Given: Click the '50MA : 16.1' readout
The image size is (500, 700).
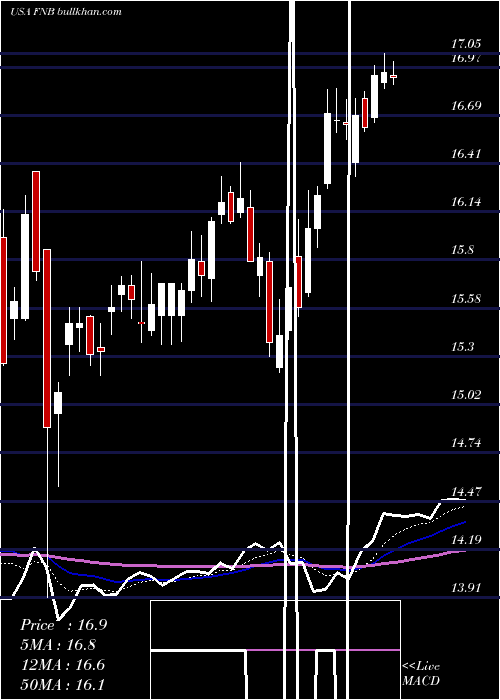Looking at the screenshot, I should coord(63,685).
